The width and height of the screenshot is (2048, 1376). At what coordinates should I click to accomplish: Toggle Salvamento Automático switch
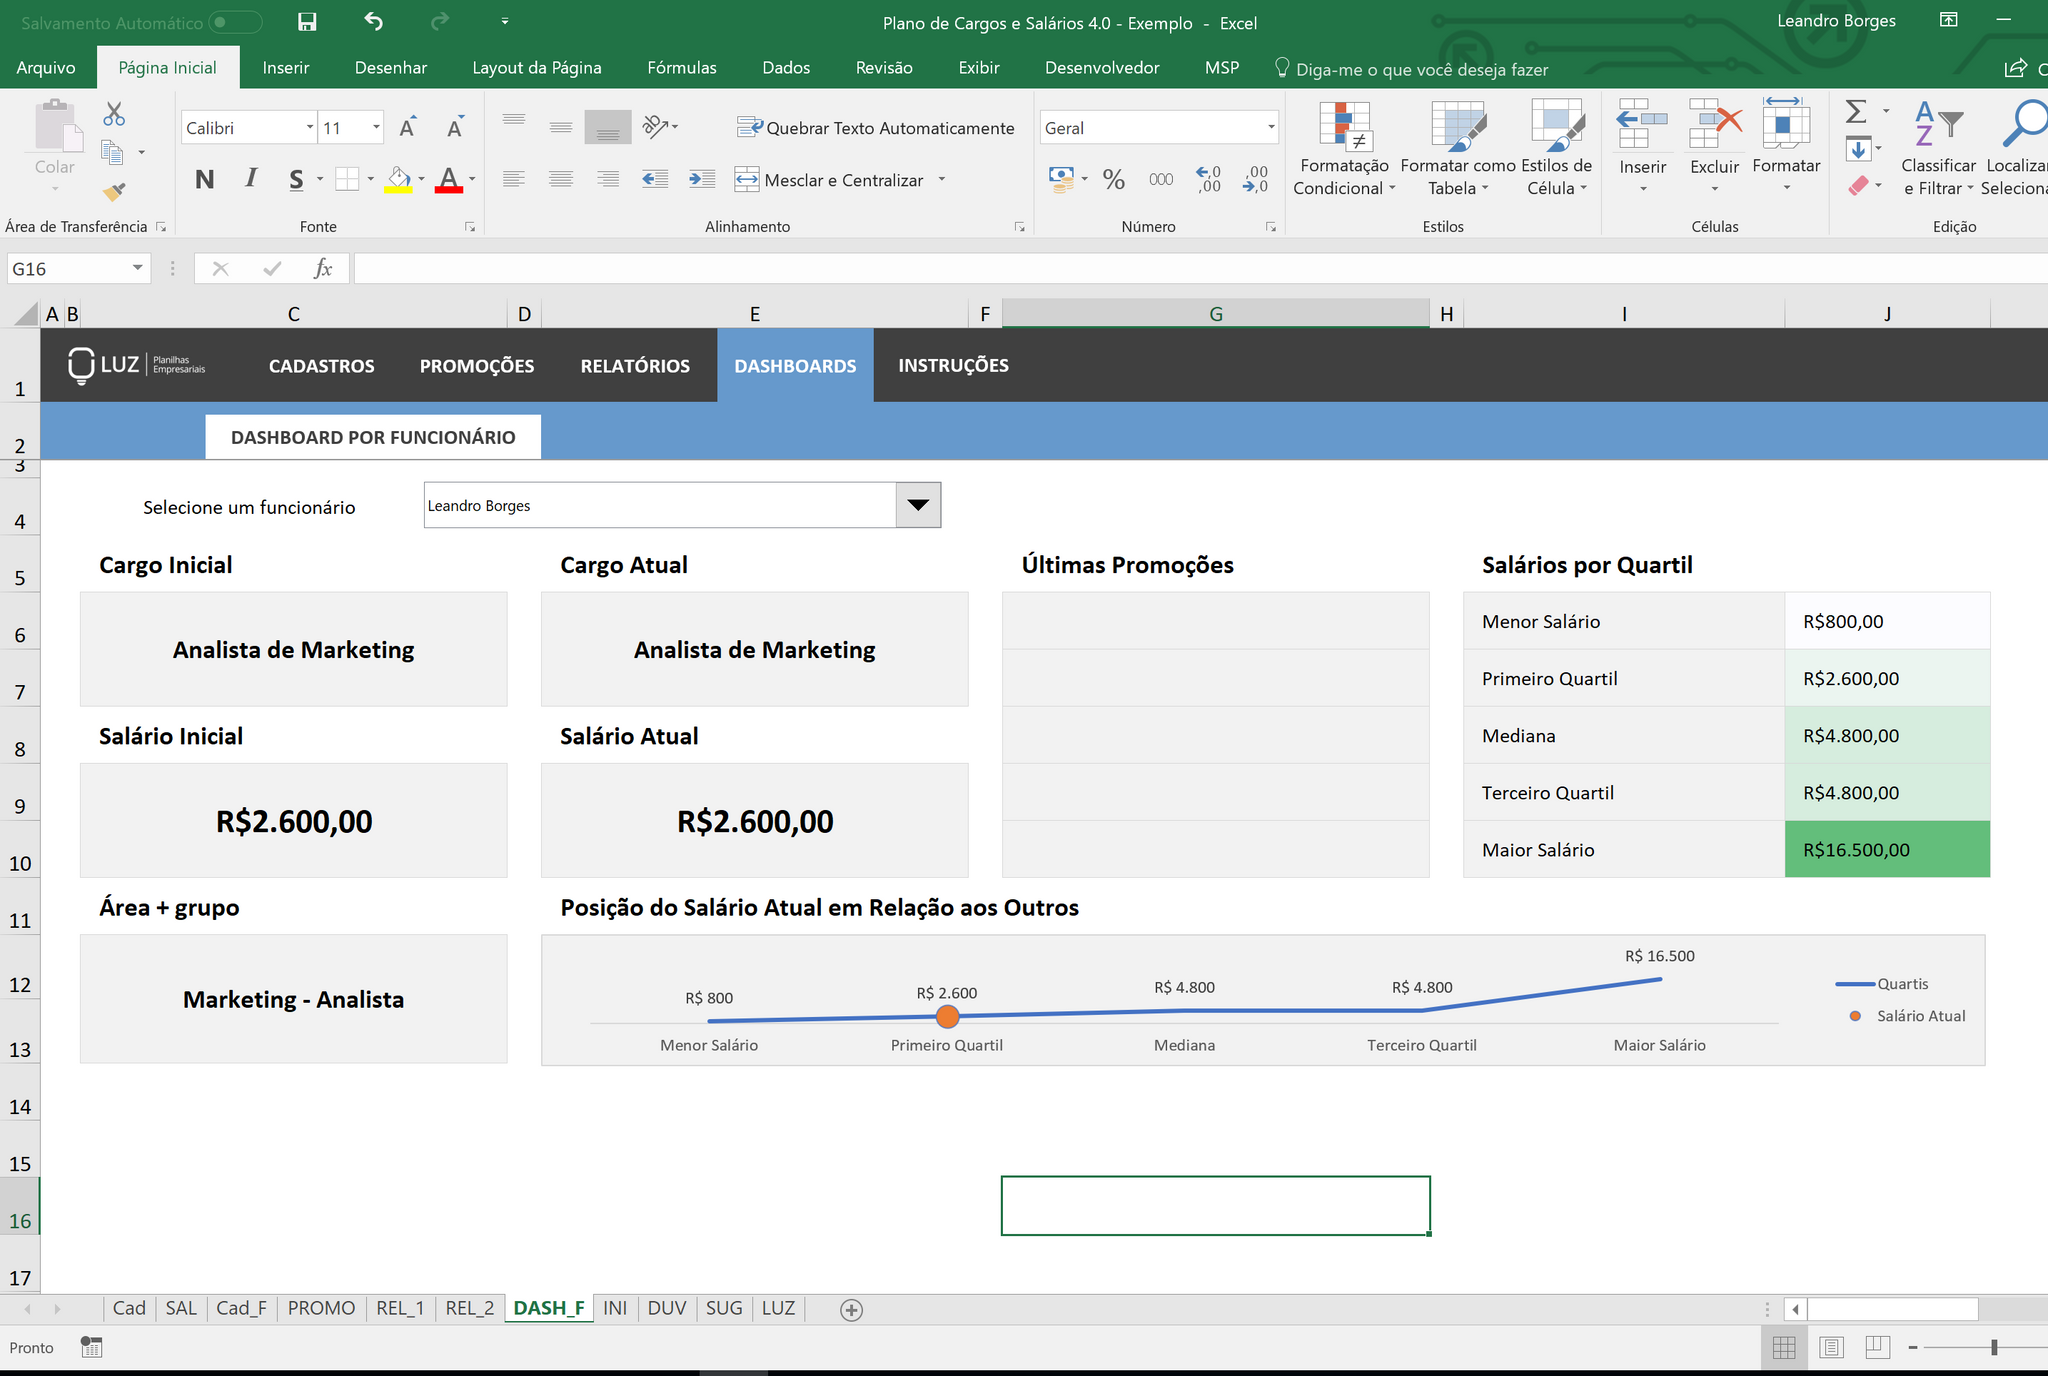[x=235, y=22]
